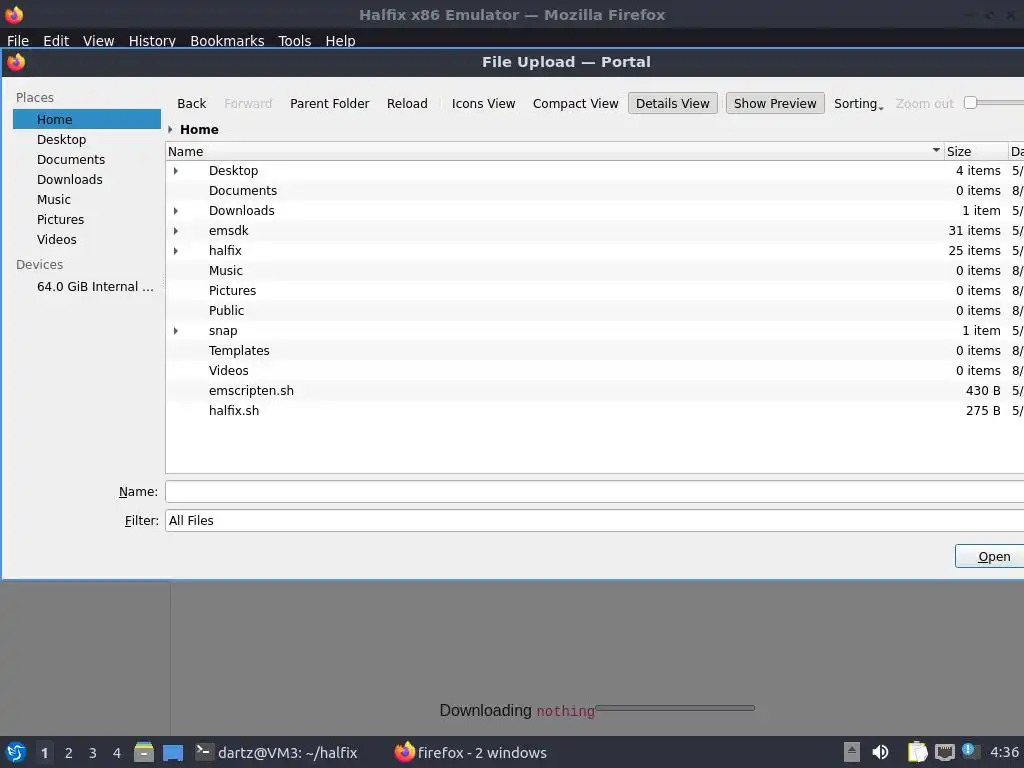Select Videos in Places sidebar
Image resolution: width=1024 pixels, height=768 pixels.
tap(87, 240)
